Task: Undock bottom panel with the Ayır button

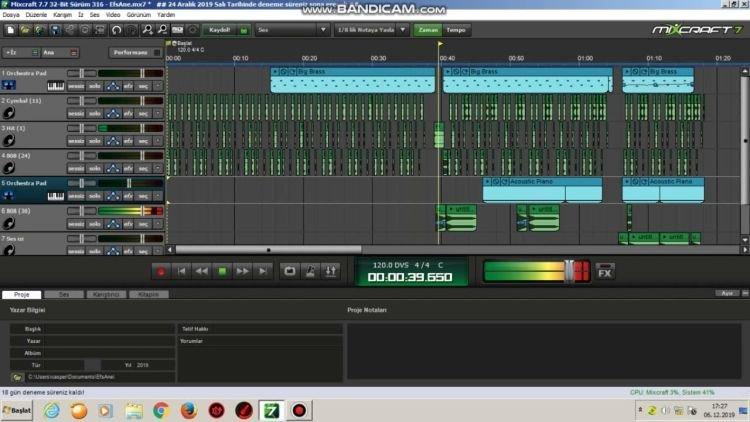Action: [727, 293]
